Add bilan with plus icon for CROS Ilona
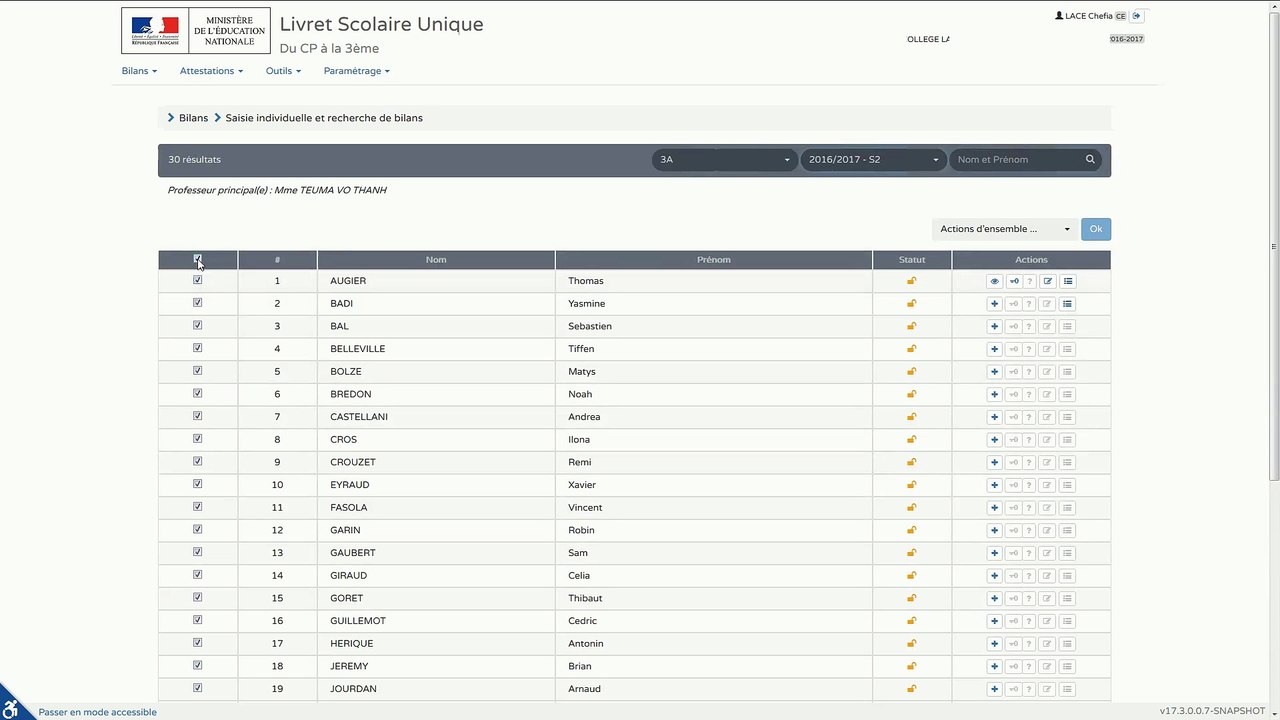The width and height of the screenshot is (1280, 720). point(994,440)
